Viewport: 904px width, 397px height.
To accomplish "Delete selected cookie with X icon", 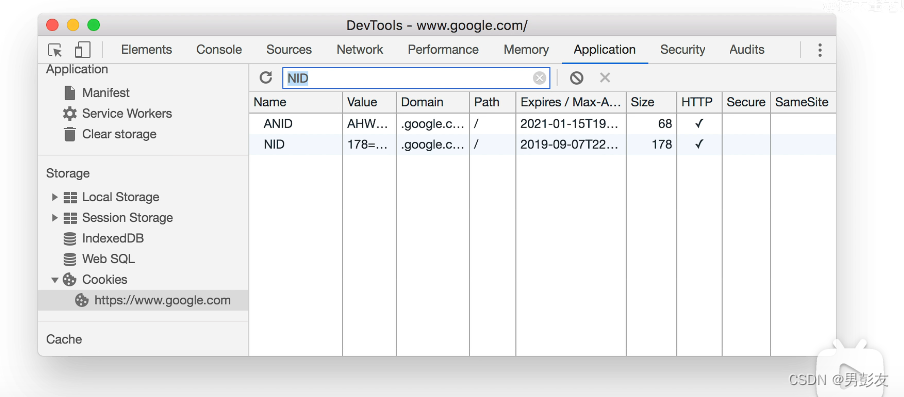I will (x=605, y=78).
